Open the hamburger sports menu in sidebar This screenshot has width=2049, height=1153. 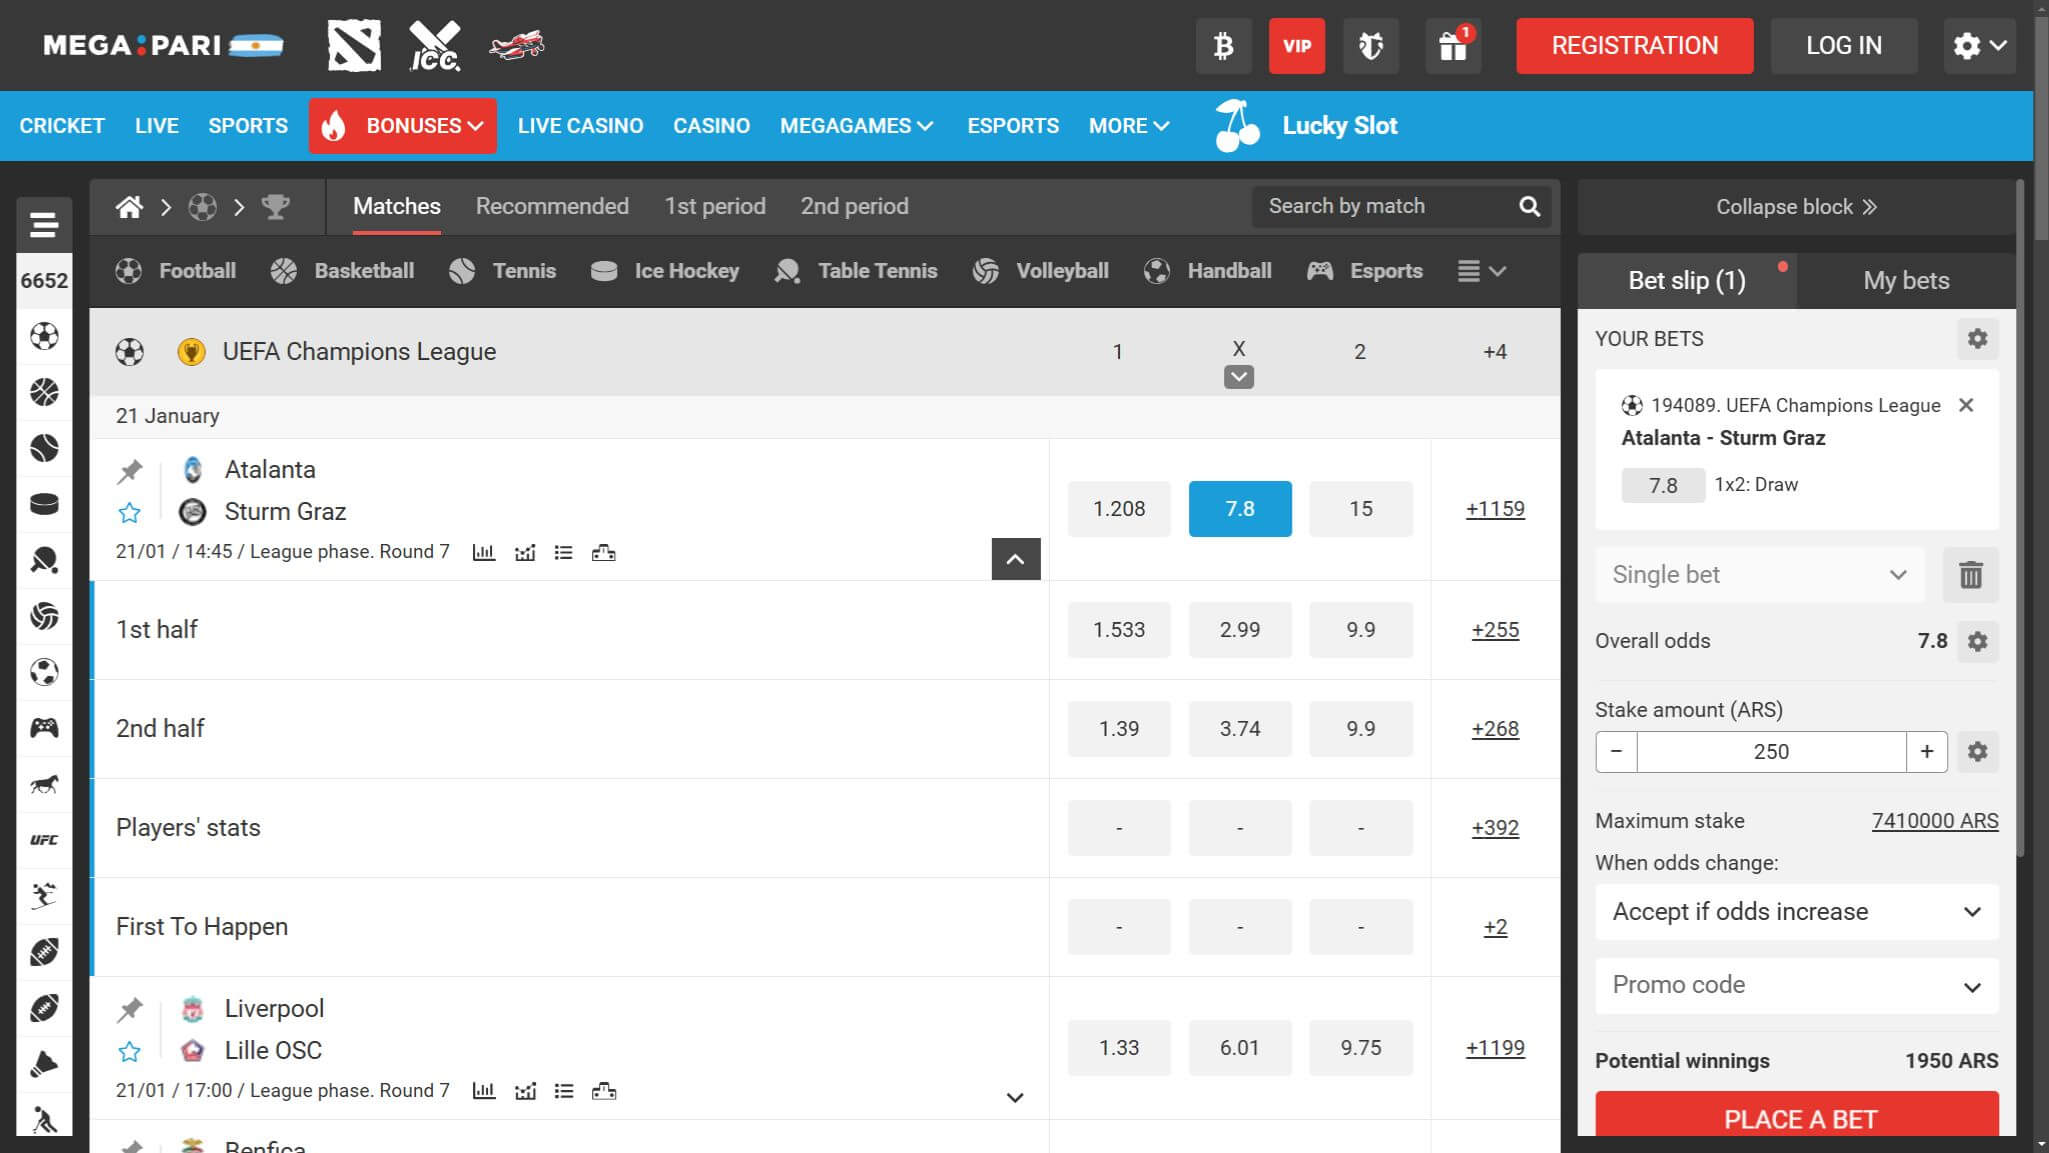(x=44, y=225)
